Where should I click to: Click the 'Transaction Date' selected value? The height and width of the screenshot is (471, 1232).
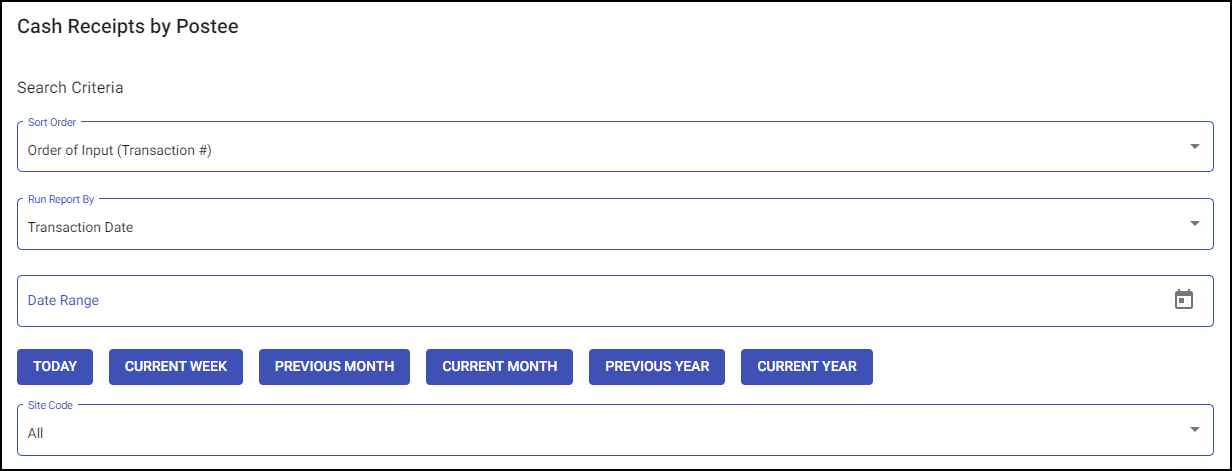(x=80, y=227)
